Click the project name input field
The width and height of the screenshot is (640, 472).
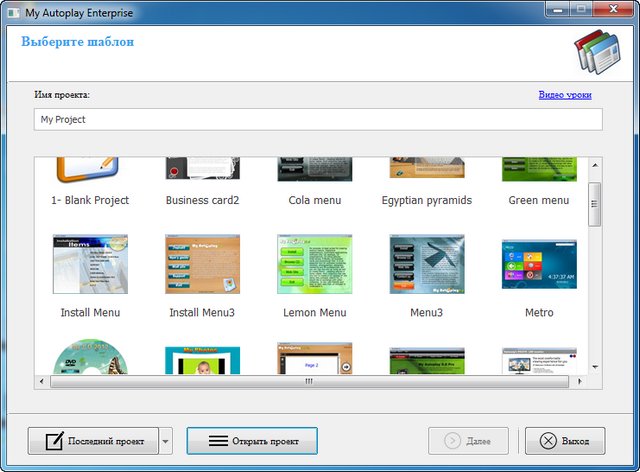pyautogui.click(x=318, y=119)
